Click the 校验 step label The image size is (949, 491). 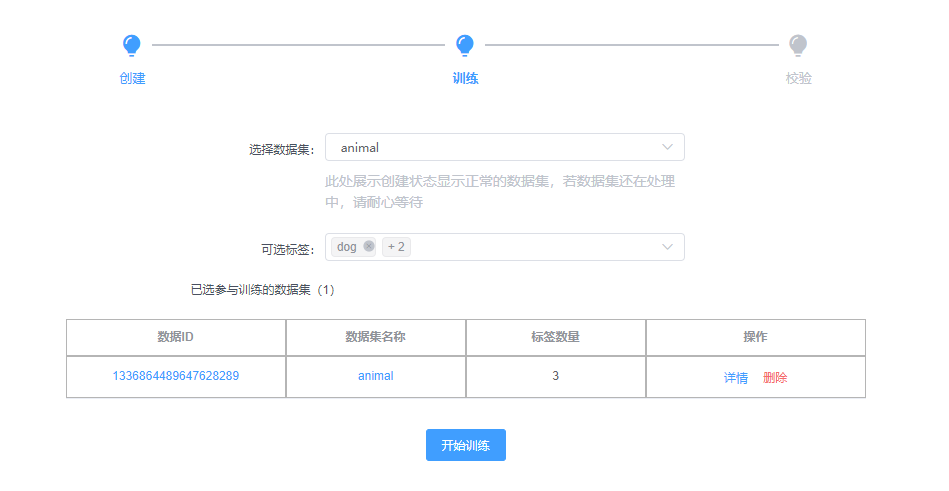click(798, 78)
